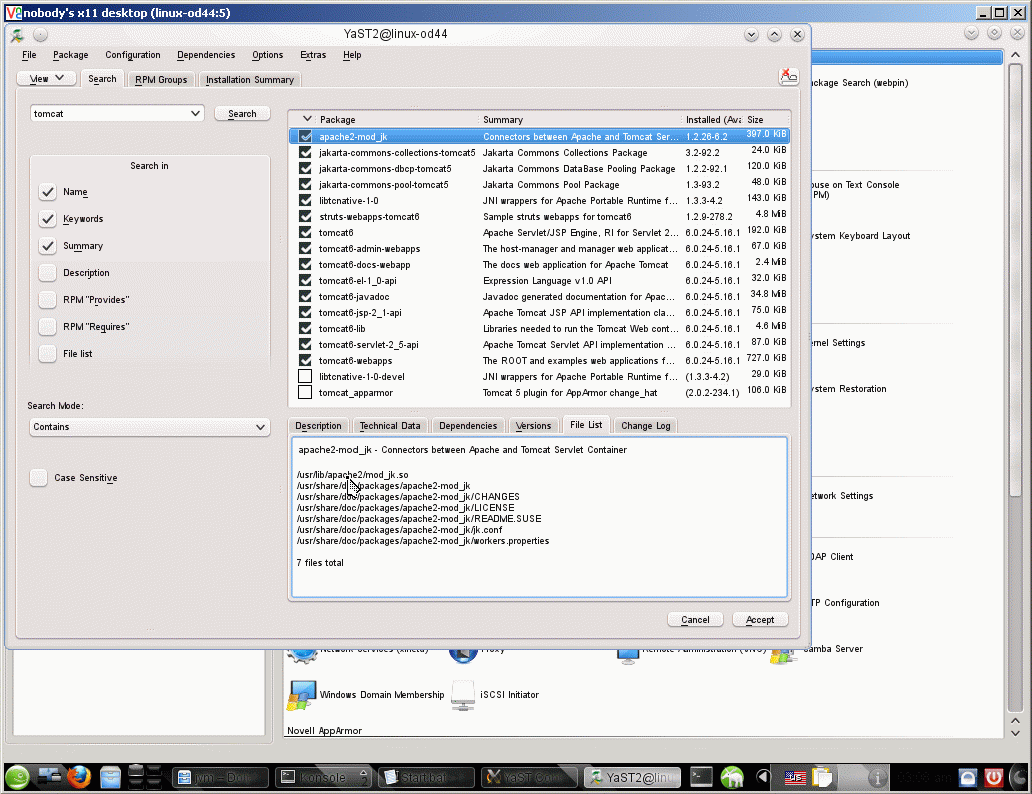The width and height of the screenshot is (1032, 794).
Task: Select the jakarta-commons-pool-tomcat5 package row
Action: pyautogui.click(x=539, y=185)
